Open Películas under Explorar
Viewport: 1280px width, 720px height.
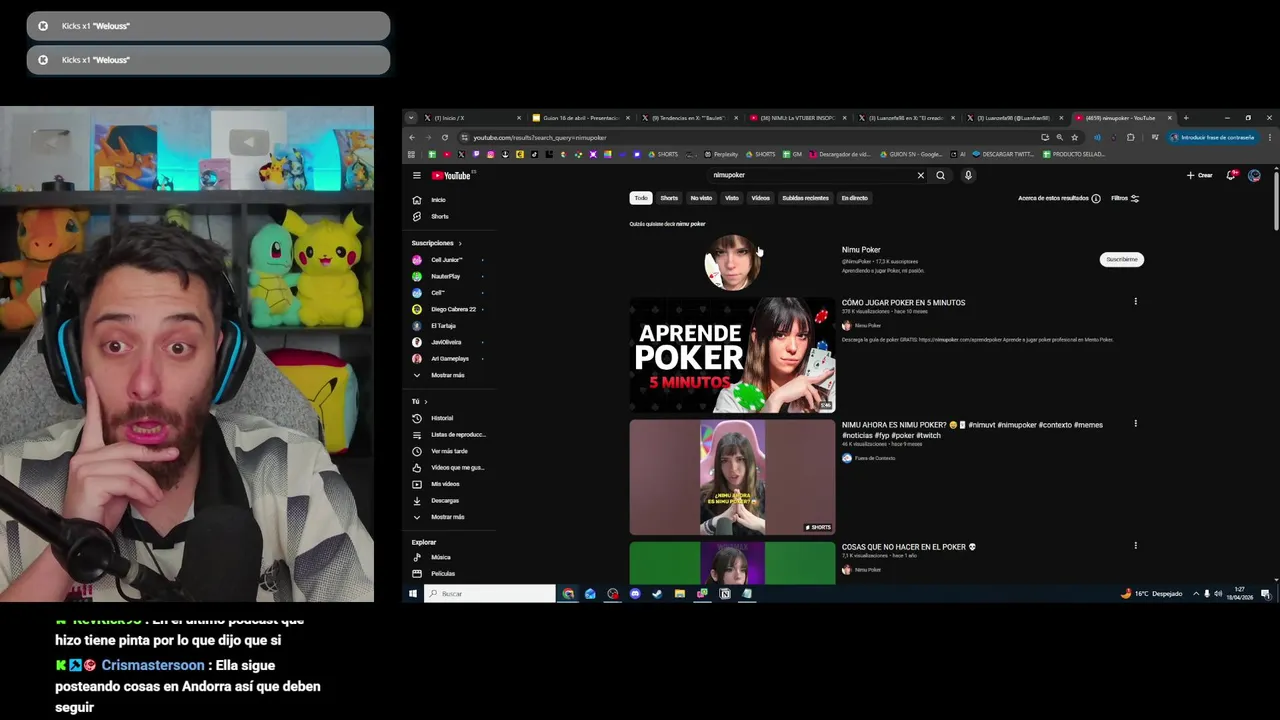tap(443, 573)
